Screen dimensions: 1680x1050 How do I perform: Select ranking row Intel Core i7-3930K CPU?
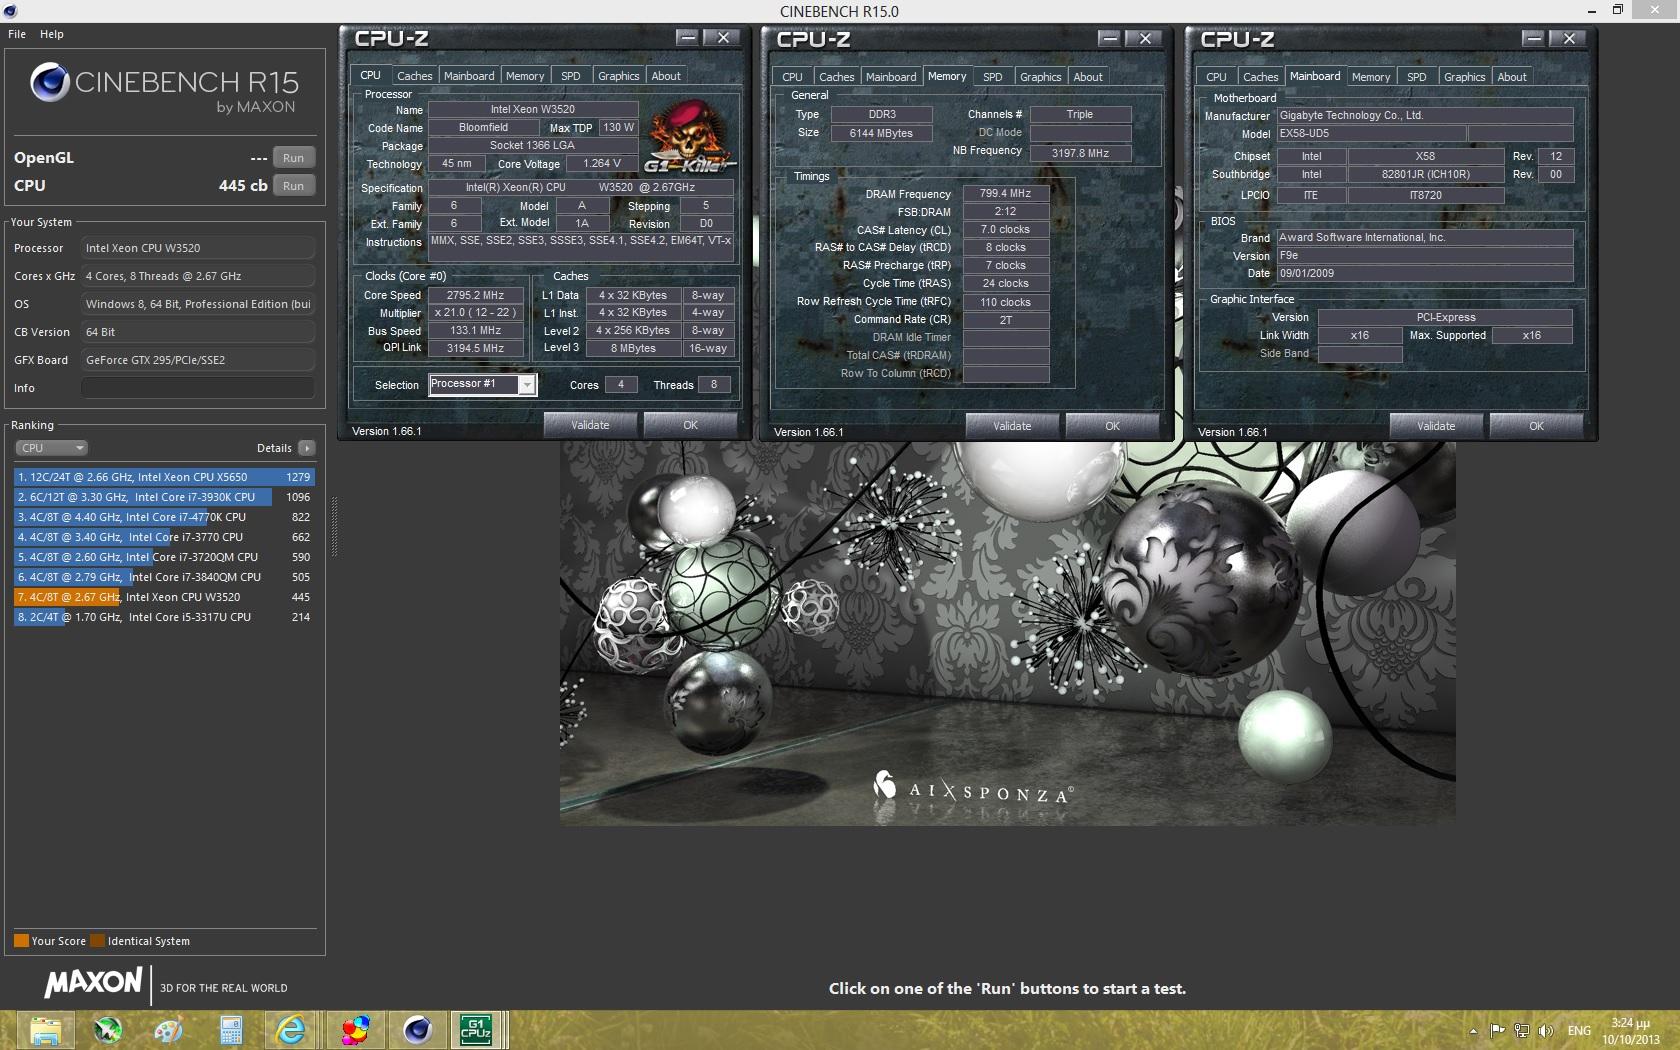pos(164,497)
